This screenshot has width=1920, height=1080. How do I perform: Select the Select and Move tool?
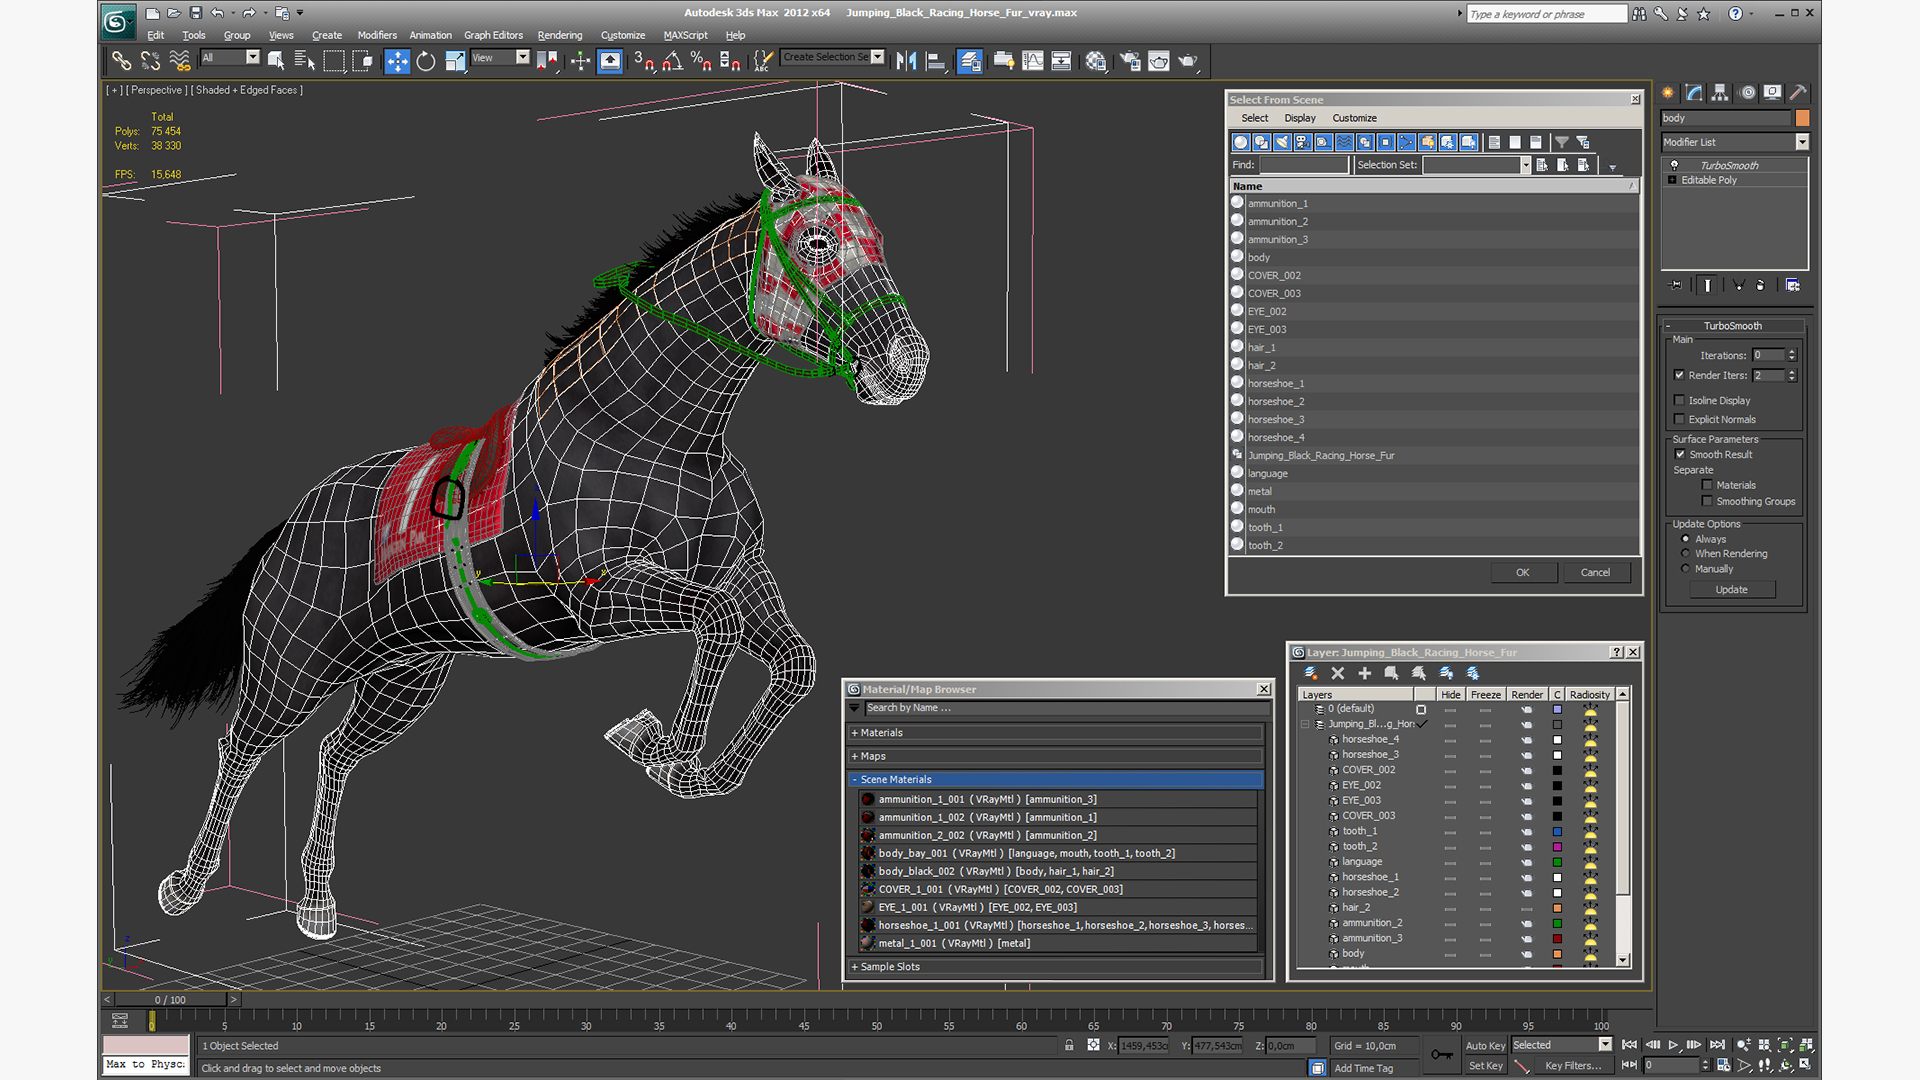397,62
